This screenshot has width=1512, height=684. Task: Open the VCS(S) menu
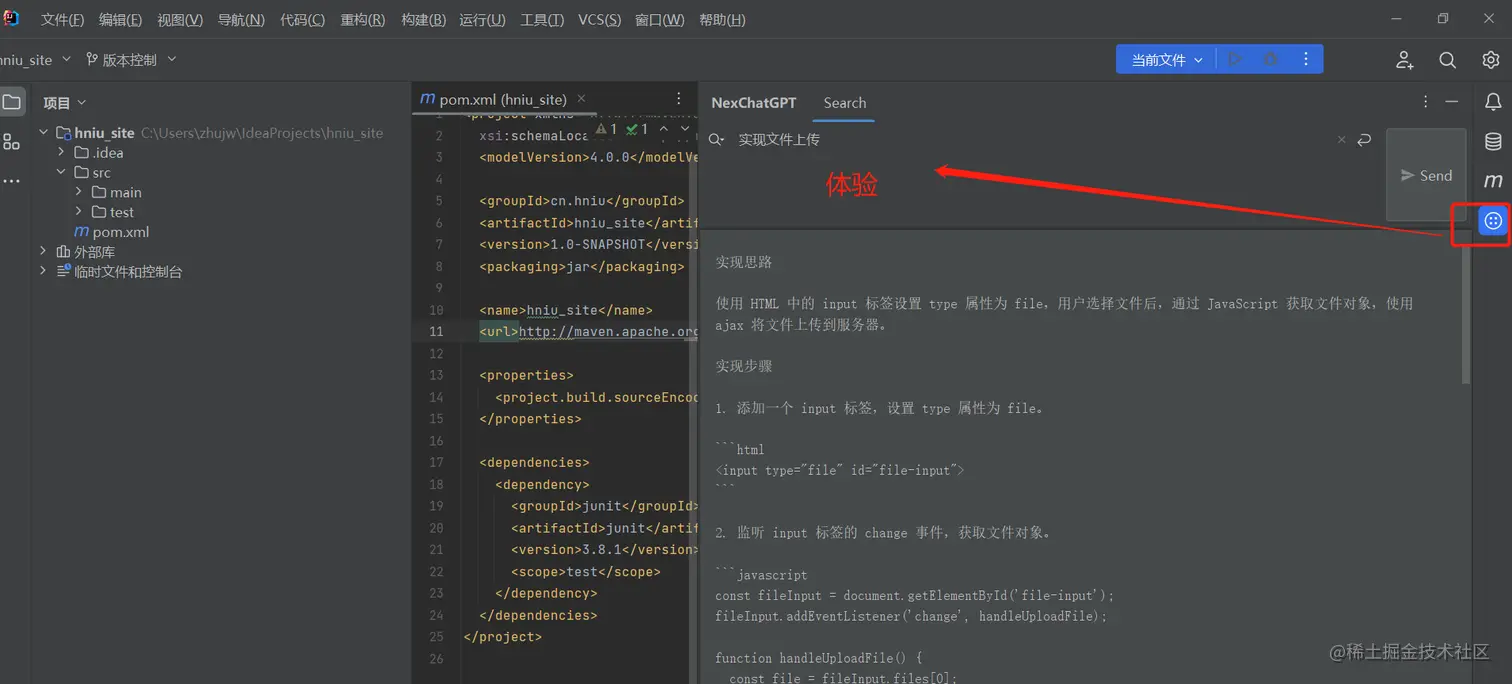pyautogui.click(x=599, y=20)
